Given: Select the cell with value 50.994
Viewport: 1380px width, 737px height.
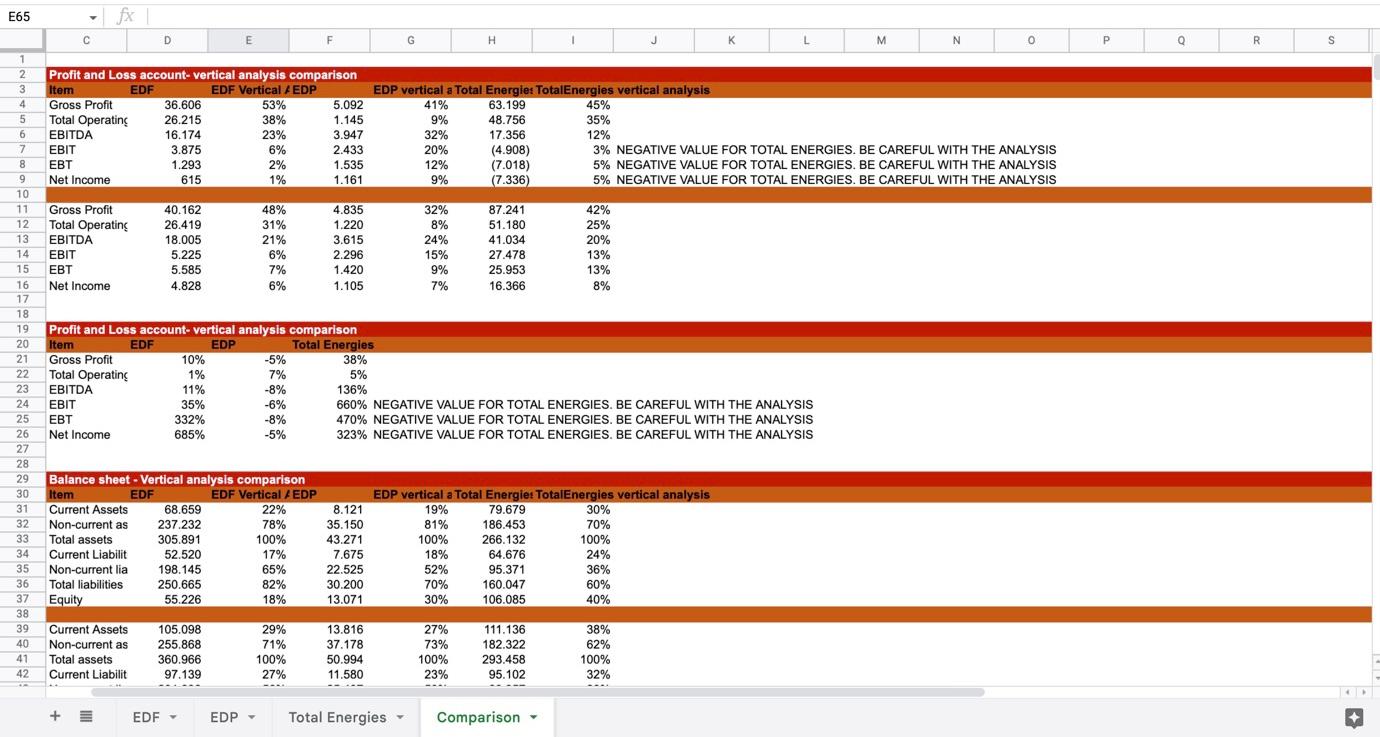Looking at the screenshot, I should click(329, 660).
